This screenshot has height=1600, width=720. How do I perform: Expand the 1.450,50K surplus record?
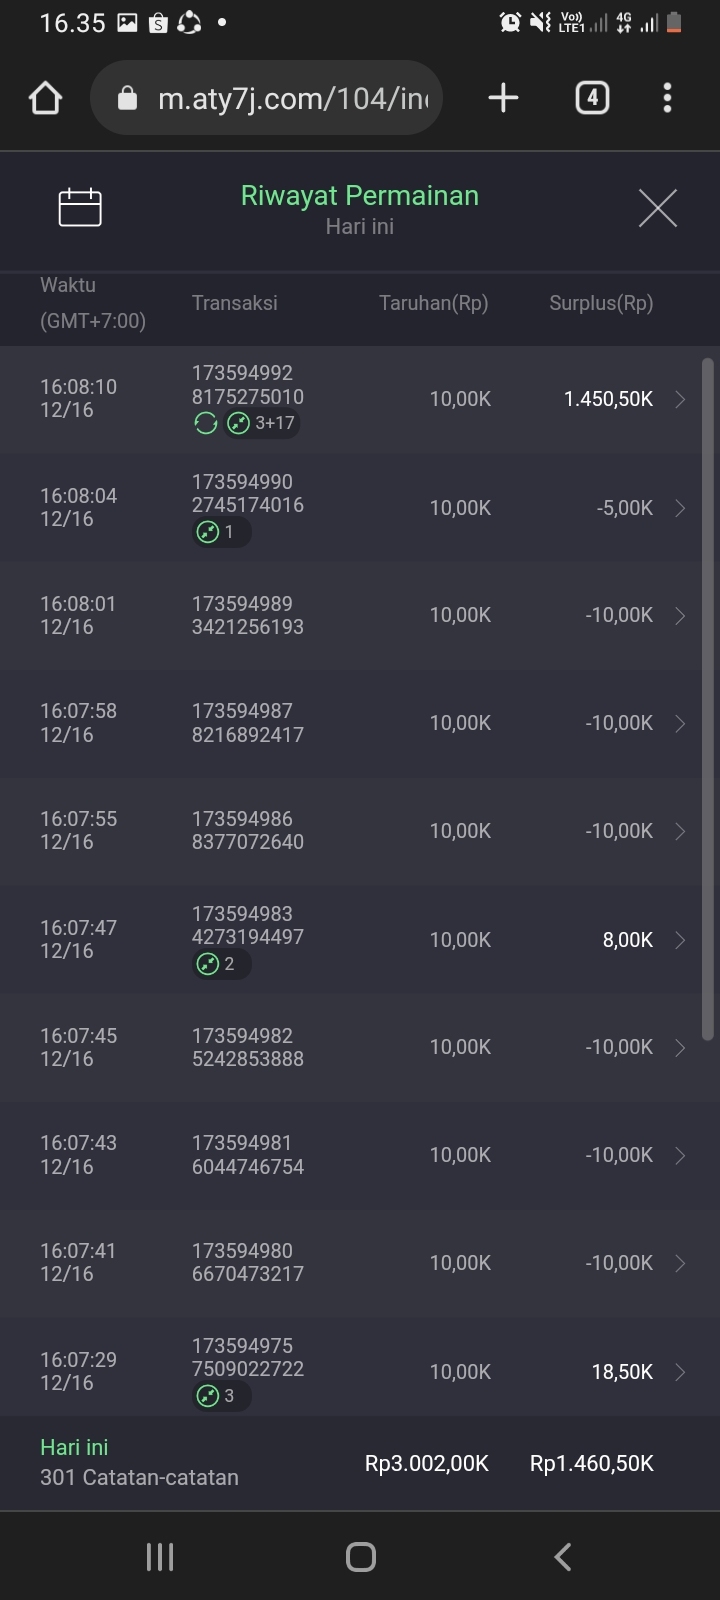coord(680,400)
